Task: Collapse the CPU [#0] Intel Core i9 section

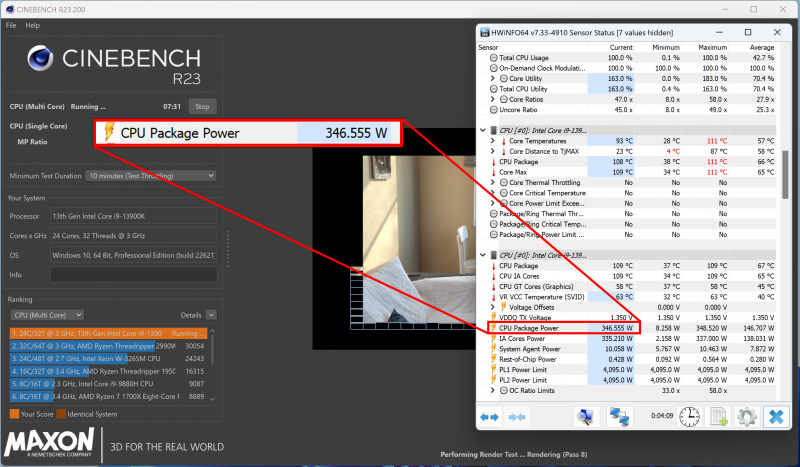Action: coord(484,130)
